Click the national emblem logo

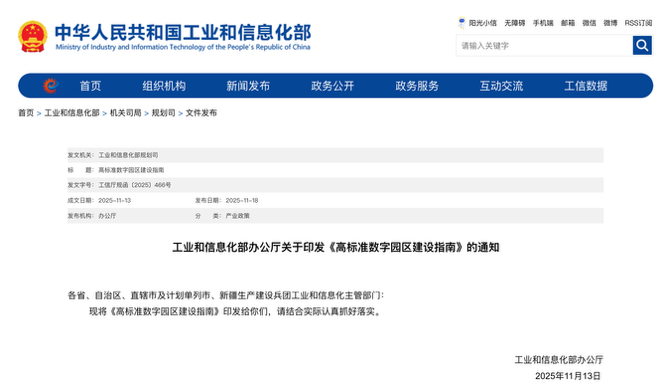(x=33, y=36)
